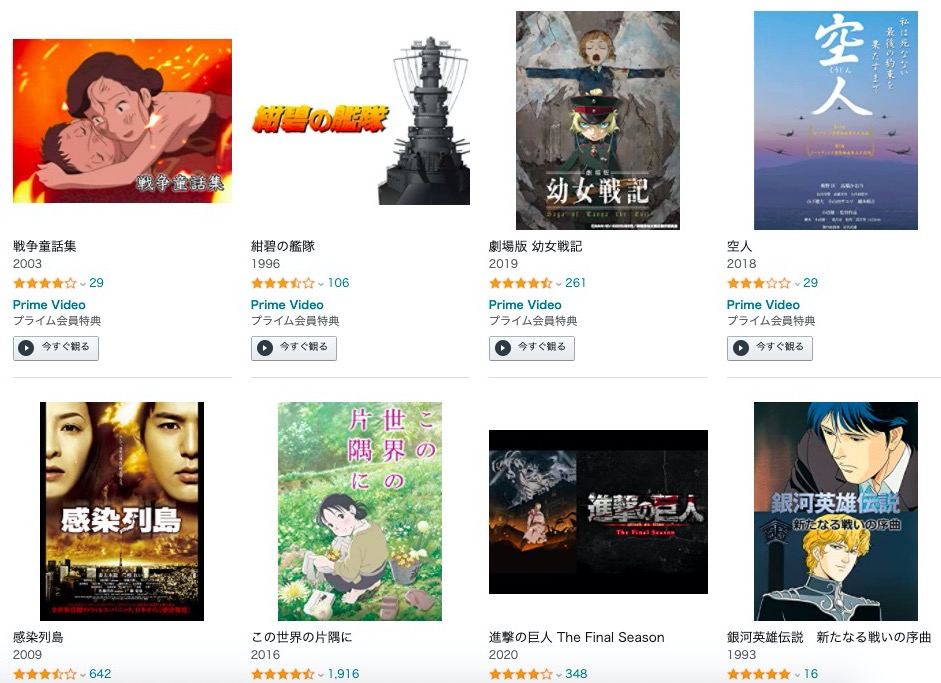
Task: Click star rating icons for 戦争童話集
Action: click(45, 283)
